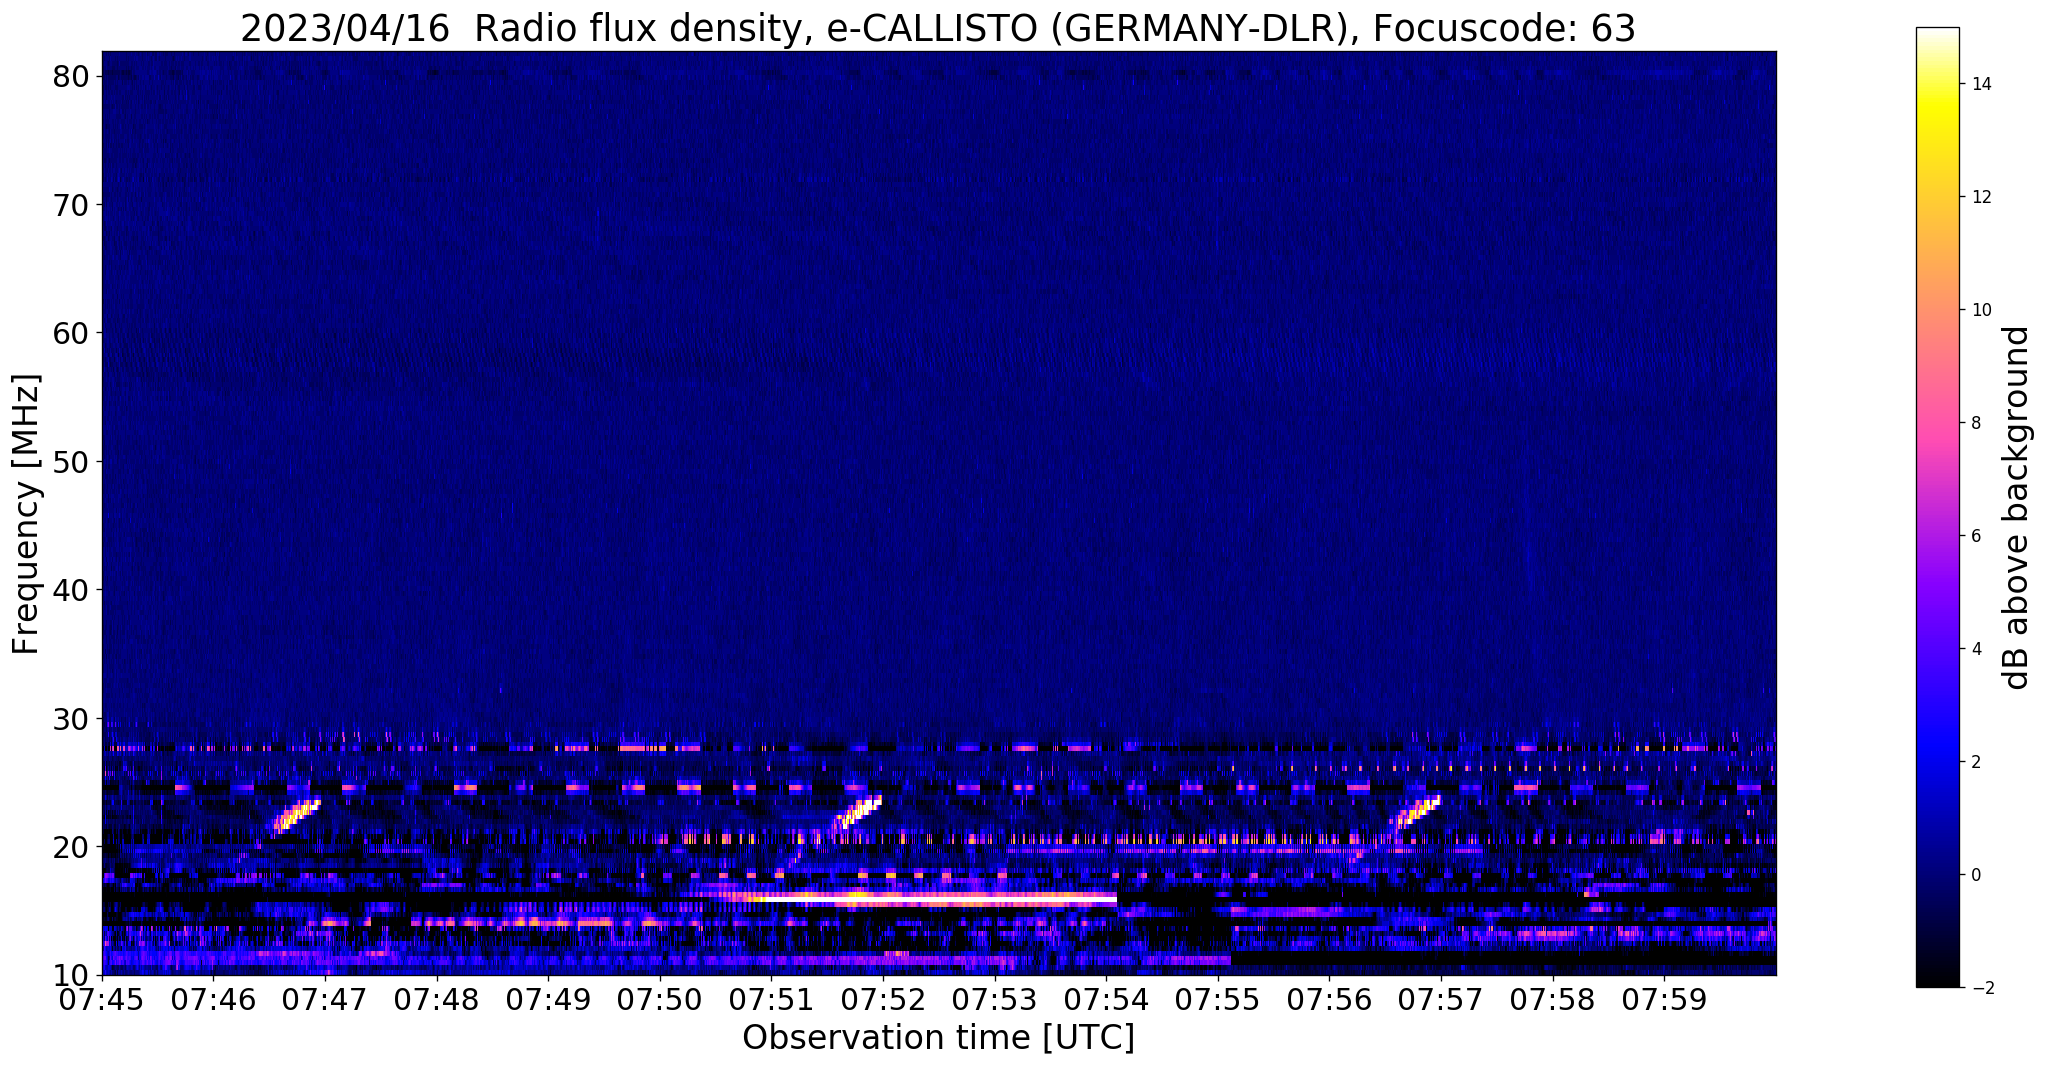Click the 07:50 time tick label

coord(660,999)
